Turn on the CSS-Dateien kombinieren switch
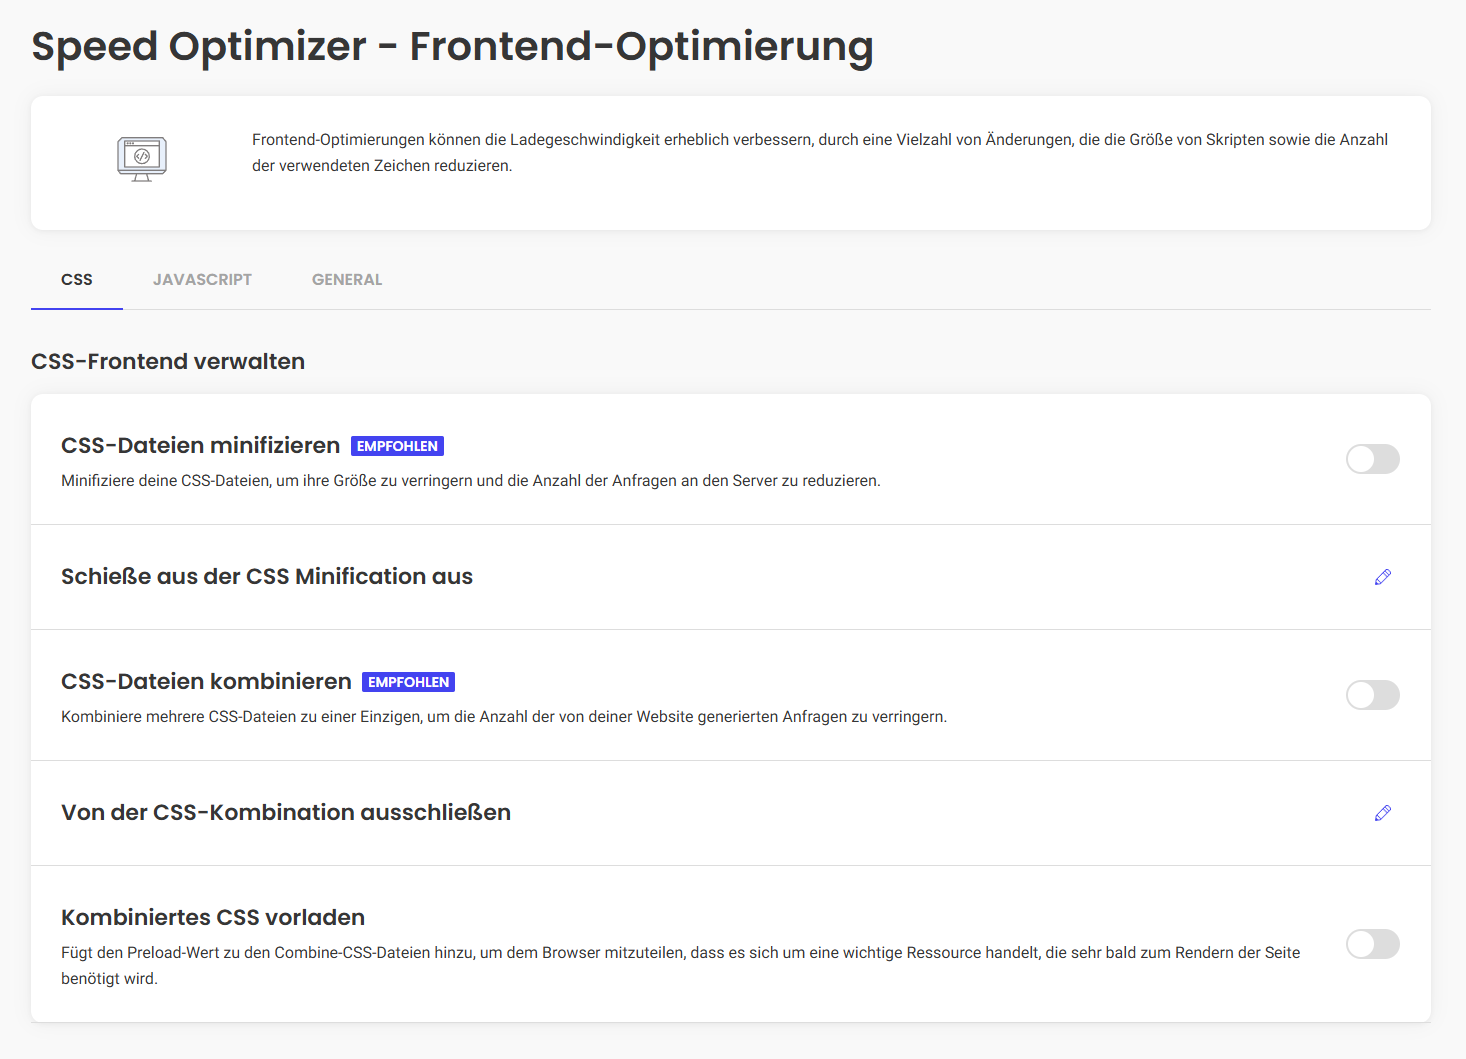1466x1059 pixels. (x=1372, y=695)
